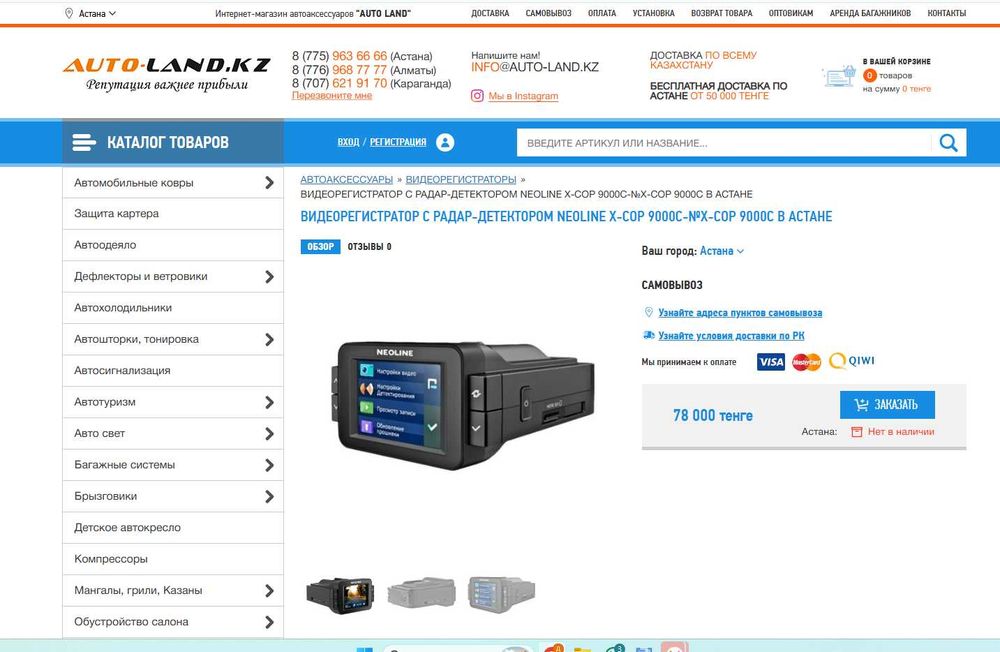Expand Автошторки, тонировка submenu arrow
The image size is (1000, 652).
coord(269,339)
